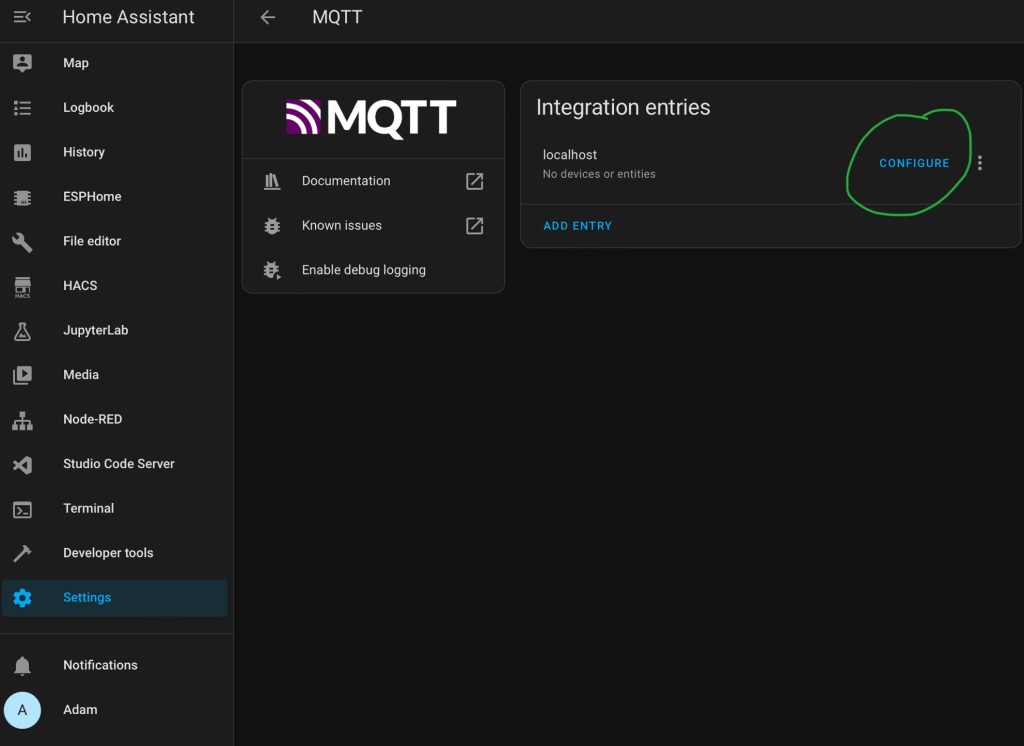This screenshot has height=746, width=1024.
Task: Enable debug logging for MQTT
Action: 363,269
